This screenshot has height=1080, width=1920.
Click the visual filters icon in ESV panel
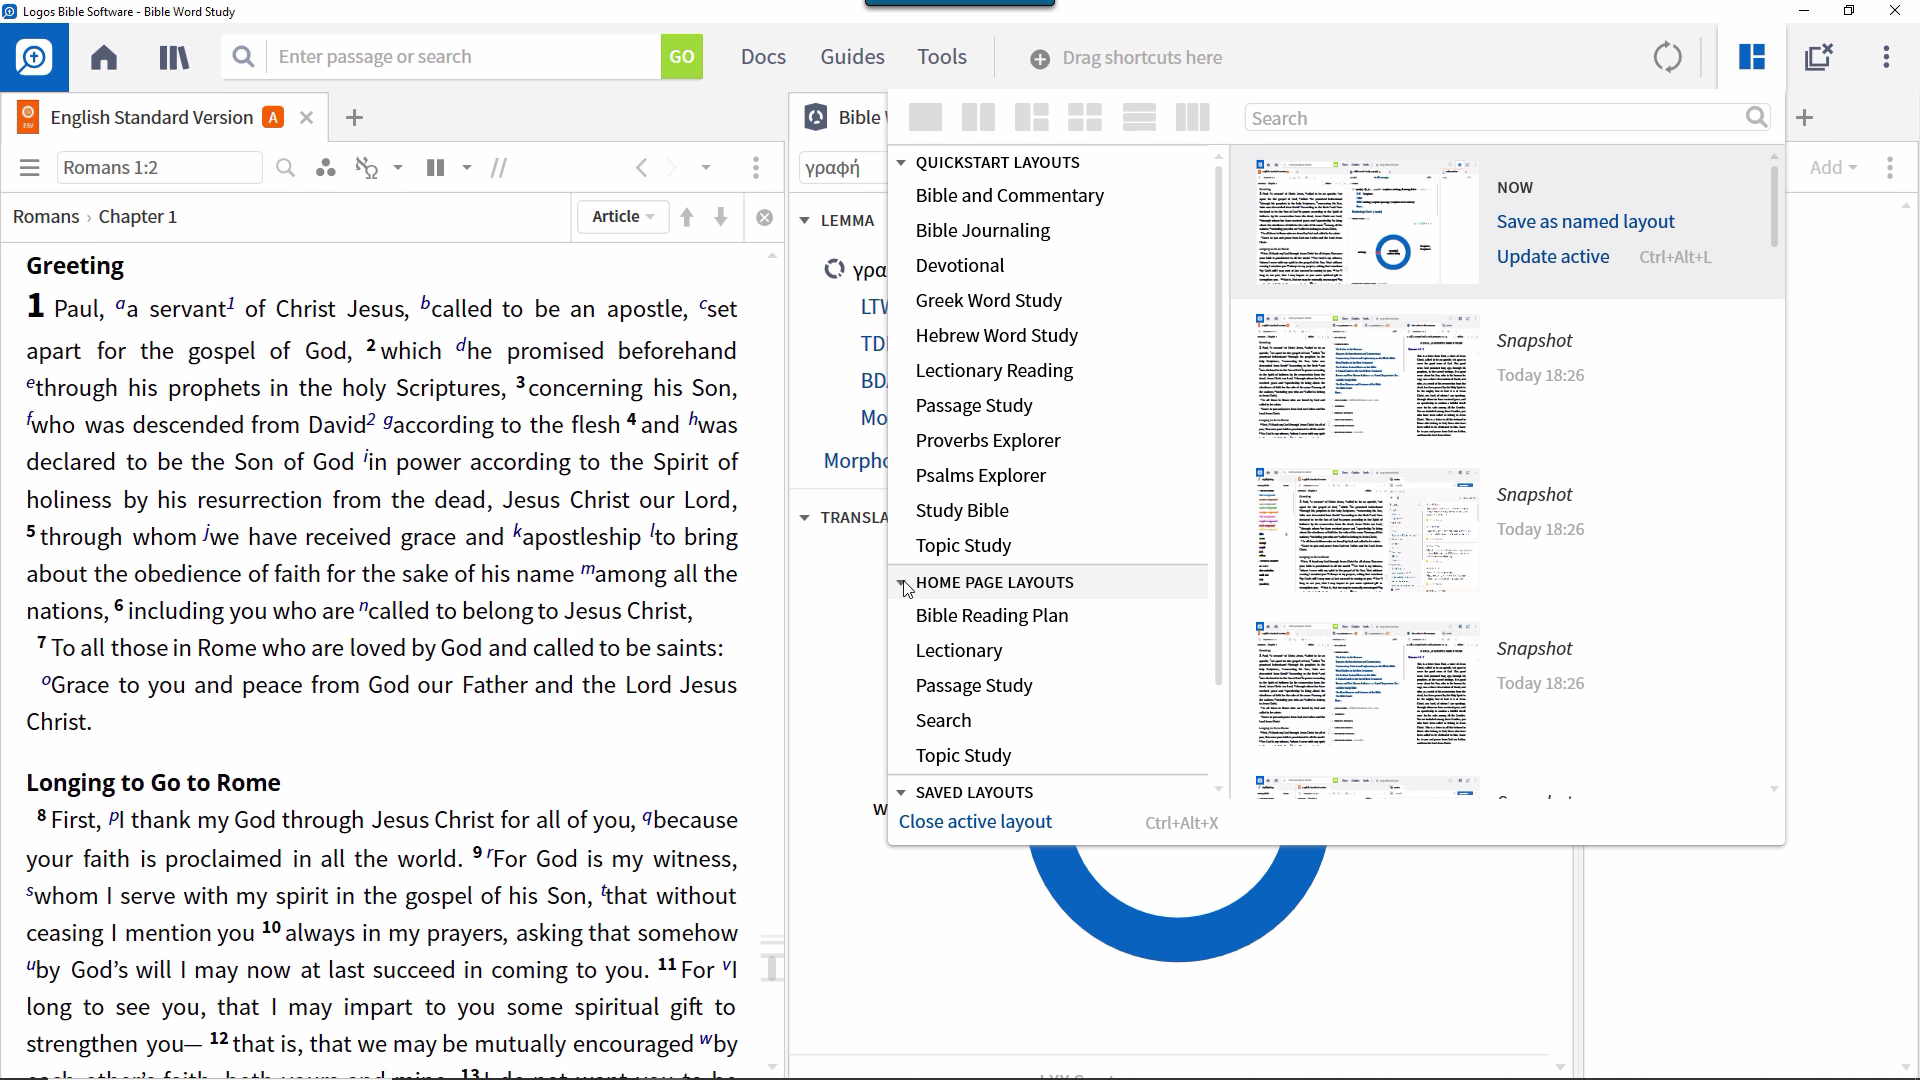point(325,168)
